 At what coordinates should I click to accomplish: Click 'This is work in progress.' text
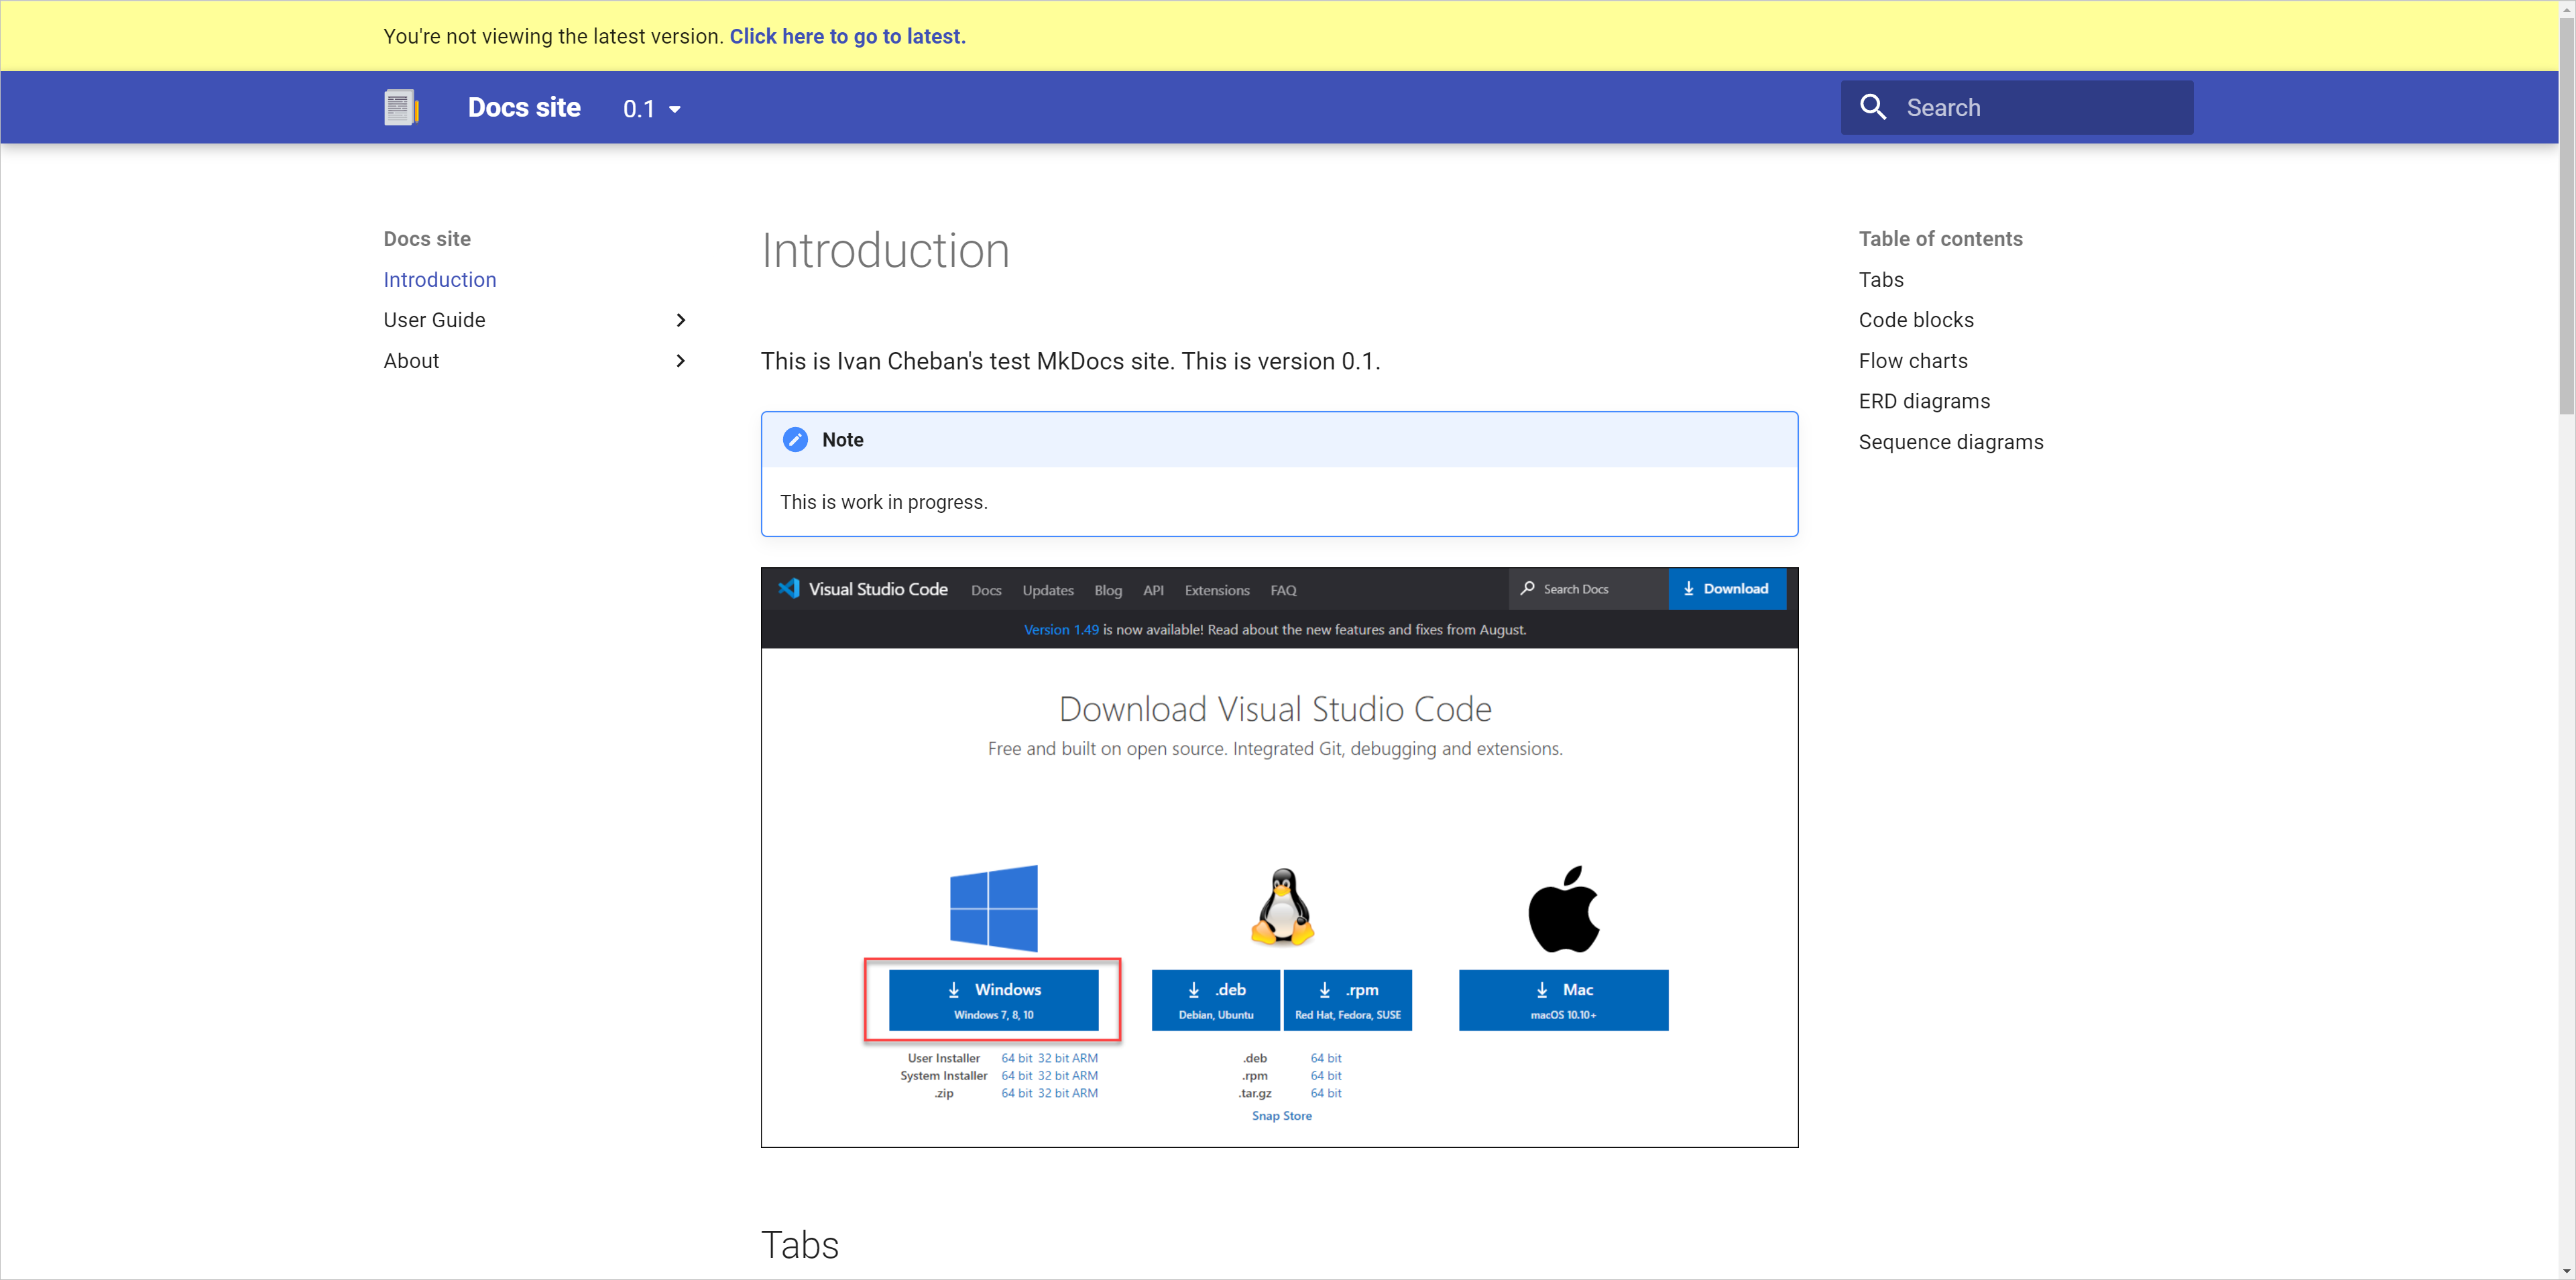[884, 502]
